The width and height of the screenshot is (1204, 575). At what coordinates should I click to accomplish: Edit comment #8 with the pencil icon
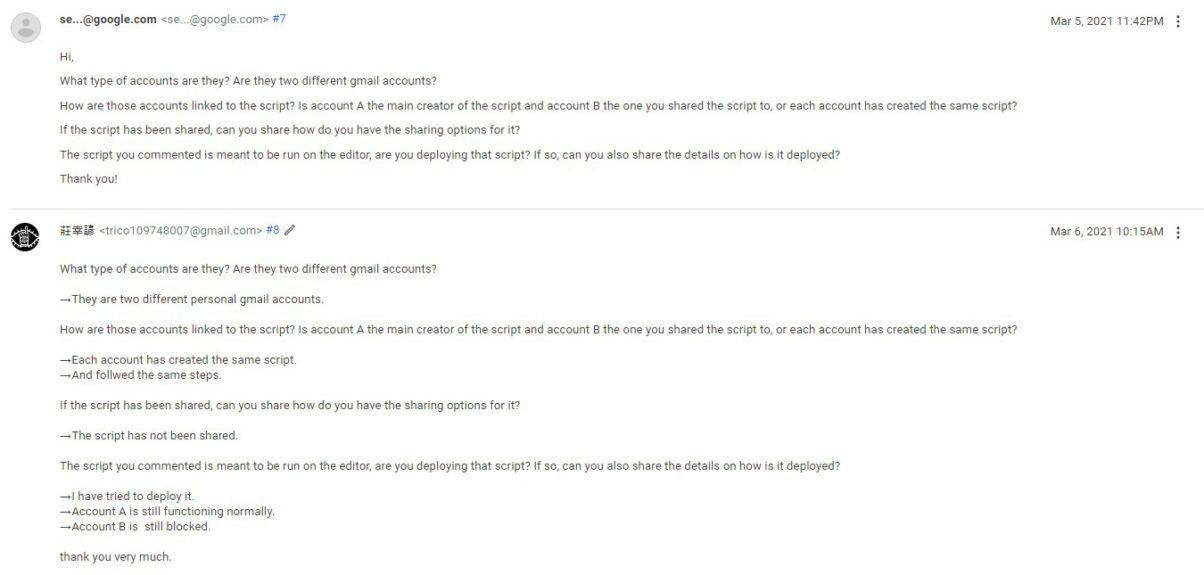[x=290, y=230]
